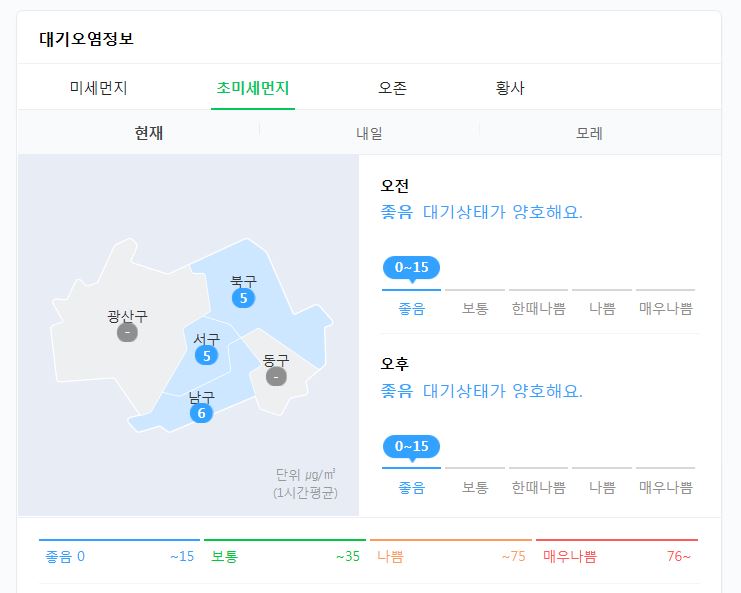Select the 초미세먼지 tab
The height and width of the screenshot is (593, 741).
pyautogui.click(x=253, y=88)
